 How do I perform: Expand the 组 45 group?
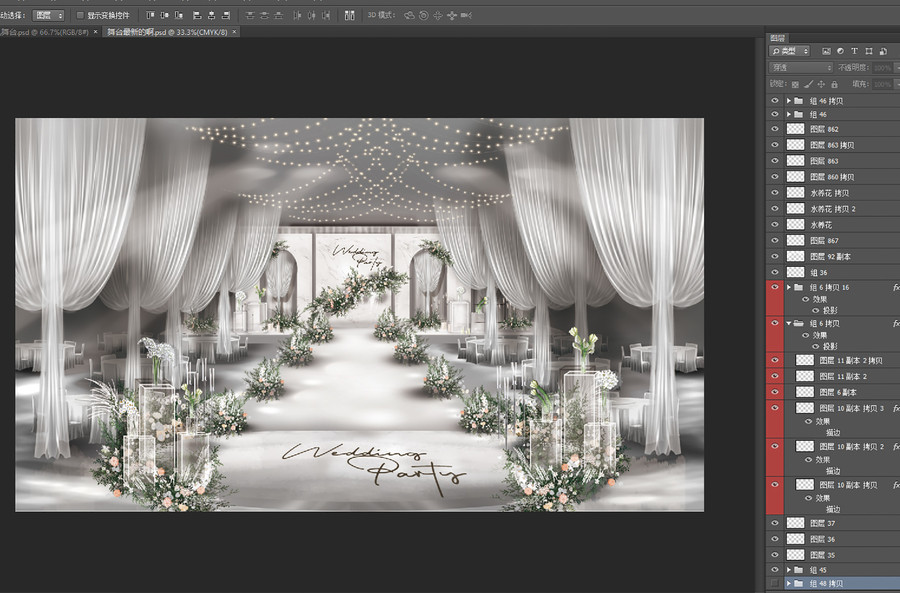point(789,570)
